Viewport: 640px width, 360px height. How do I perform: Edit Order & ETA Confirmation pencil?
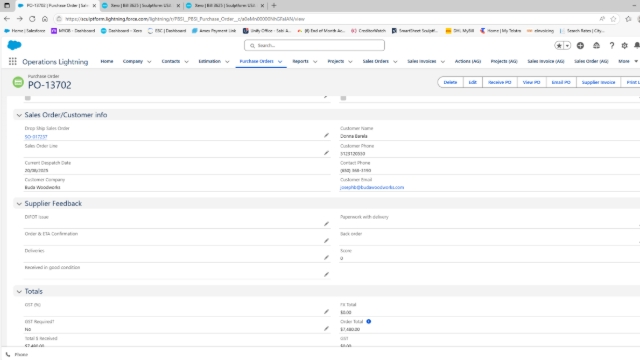point(326,240)
